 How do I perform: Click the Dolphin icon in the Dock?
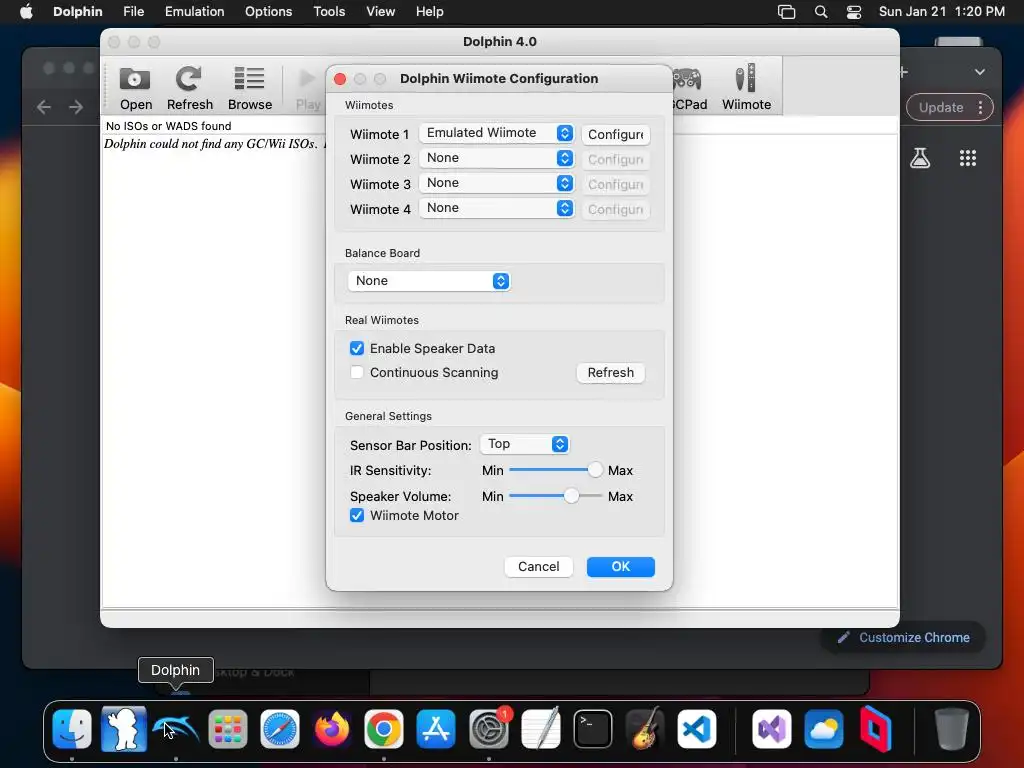coord(176,728)
